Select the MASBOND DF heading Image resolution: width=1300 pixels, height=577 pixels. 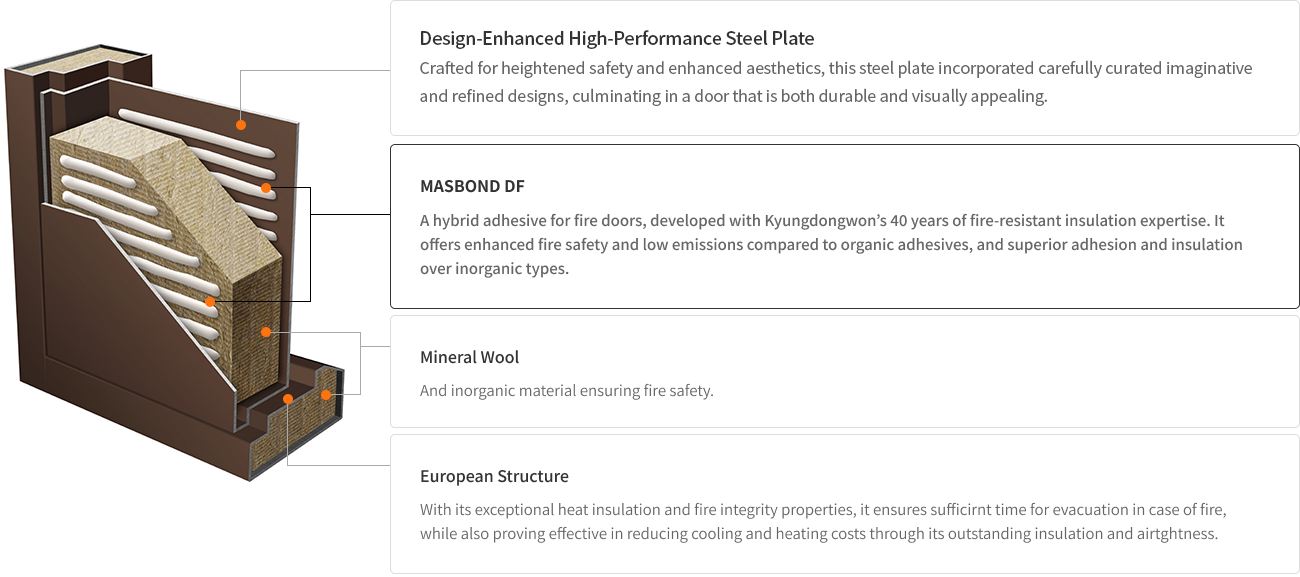pos(472,186)
